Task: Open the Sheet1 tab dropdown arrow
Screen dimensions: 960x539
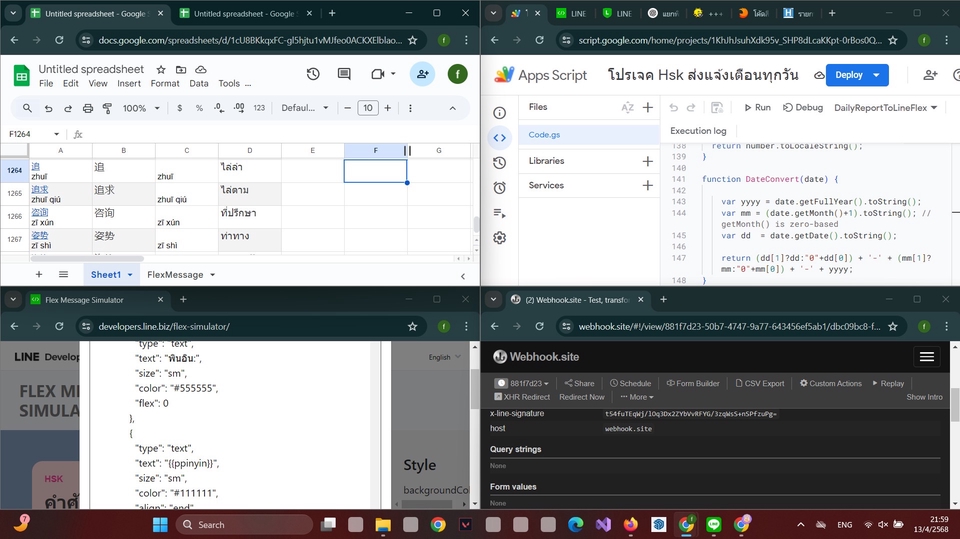Action: point(130,275)
